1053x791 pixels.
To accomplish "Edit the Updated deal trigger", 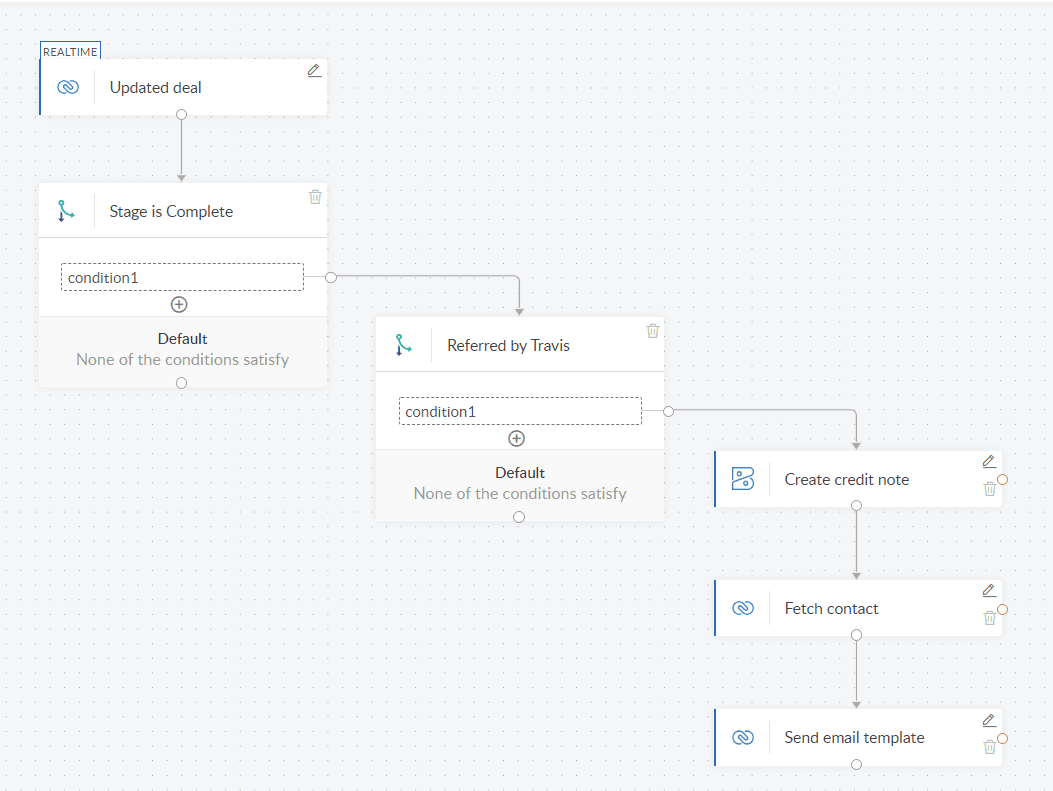I will (x=313, y=70).
